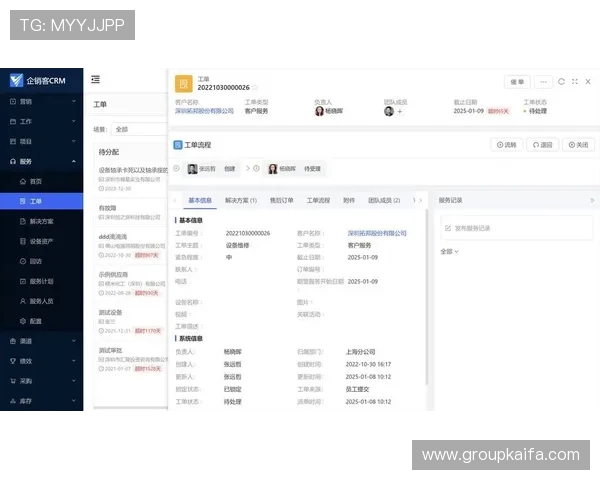Collapse the sidebar with the menu fold icon
Screen dimensions: 600x480
95,79
